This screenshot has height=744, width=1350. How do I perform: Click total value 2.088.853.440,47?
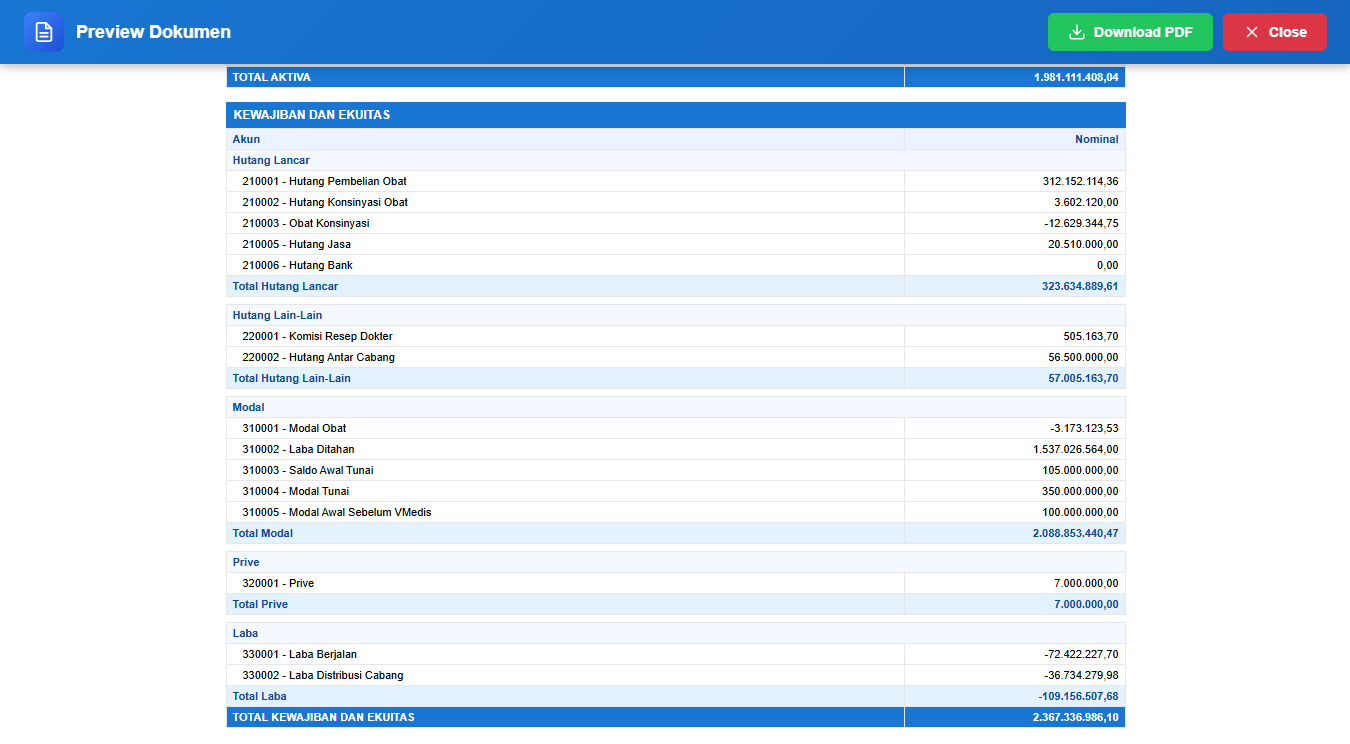(x=1076, y=533)
